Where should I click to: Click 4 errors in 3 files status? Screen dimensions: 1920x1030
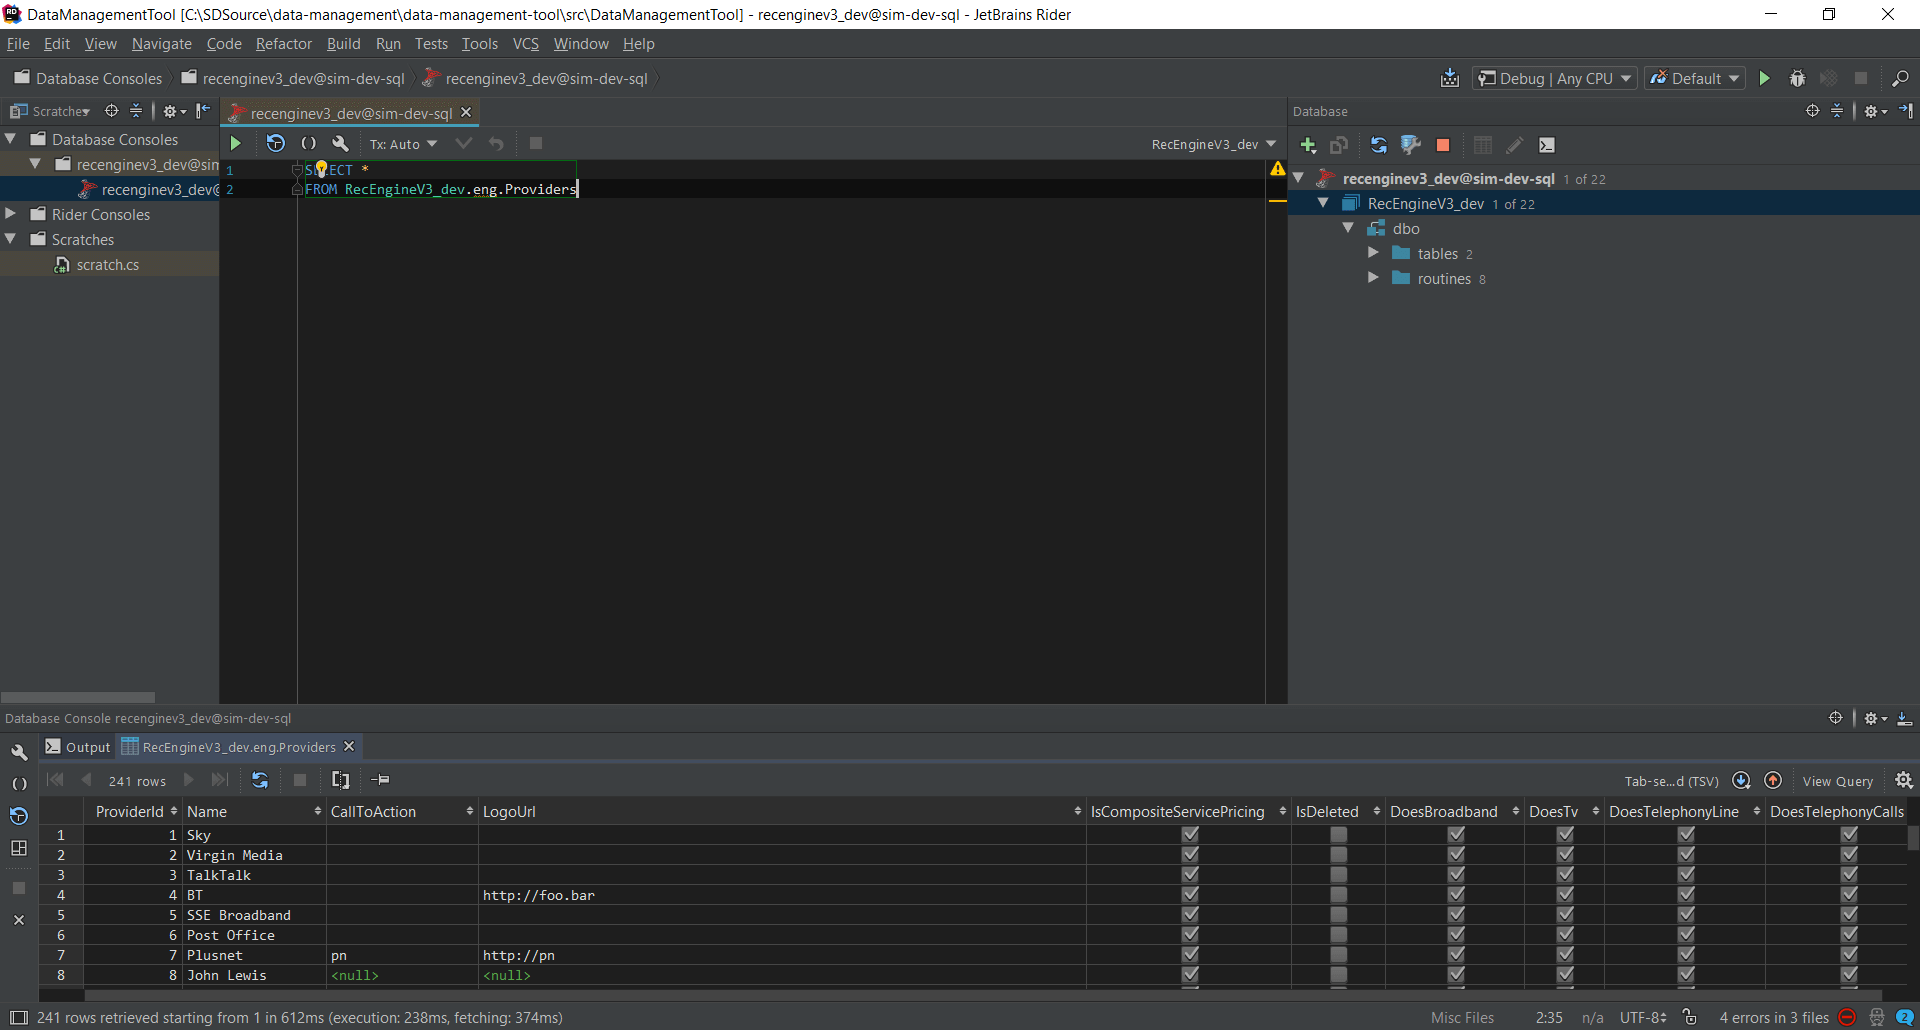coord(1774,1017)
